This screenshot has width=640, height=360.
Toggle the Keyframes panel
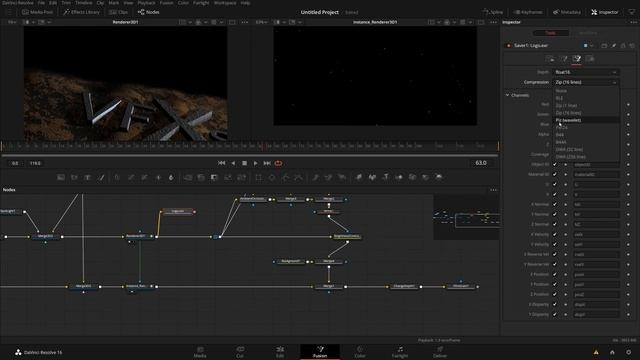pyautogui.click(x=528, y=12)
